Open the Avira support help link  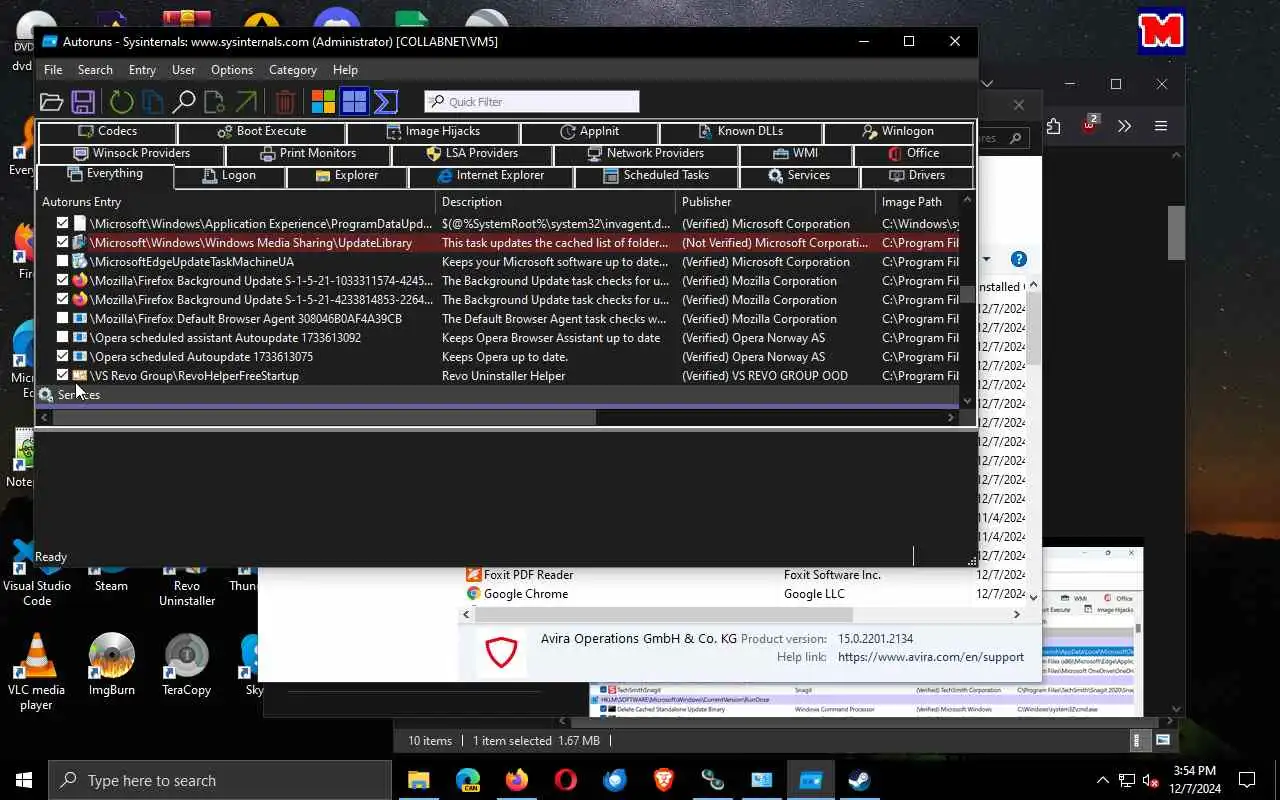[931, 657]
